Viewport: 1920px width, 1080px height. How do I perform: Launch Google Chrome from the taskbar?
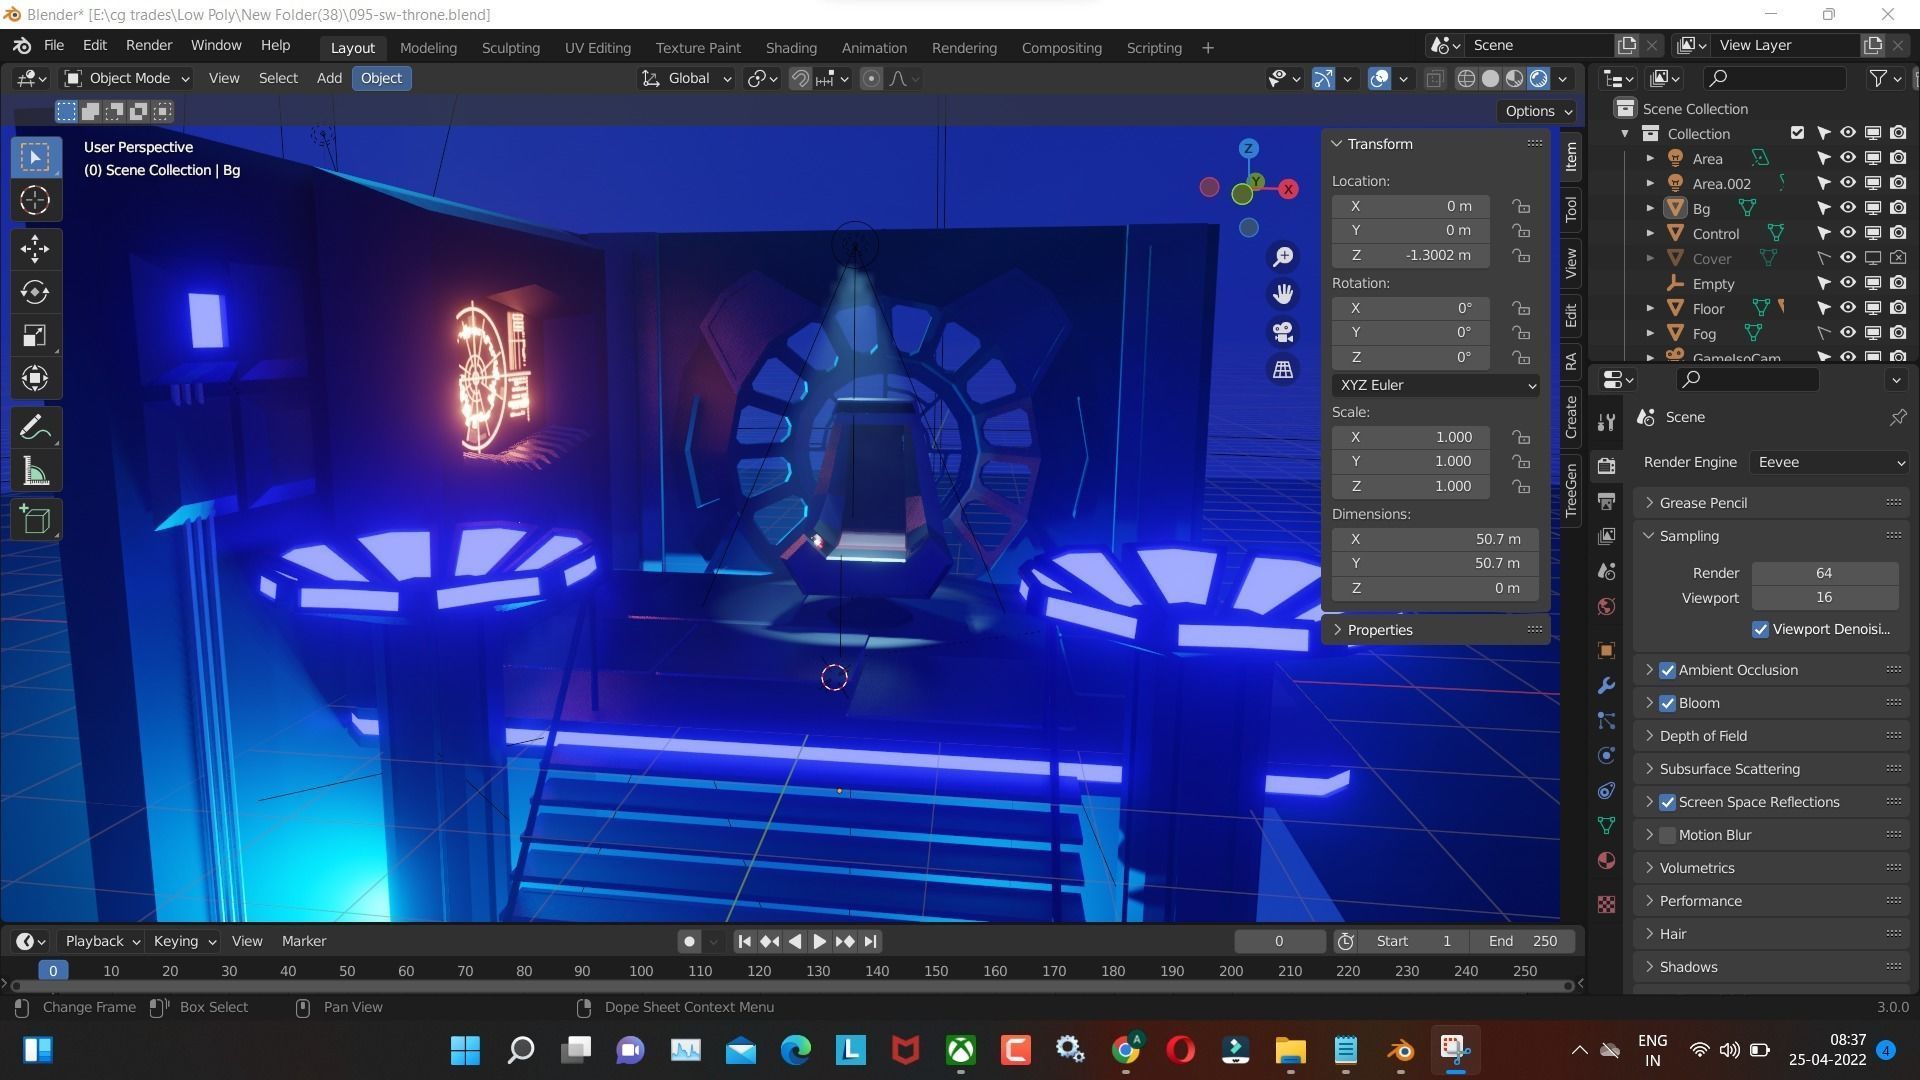click(x=1125, y=1050)
